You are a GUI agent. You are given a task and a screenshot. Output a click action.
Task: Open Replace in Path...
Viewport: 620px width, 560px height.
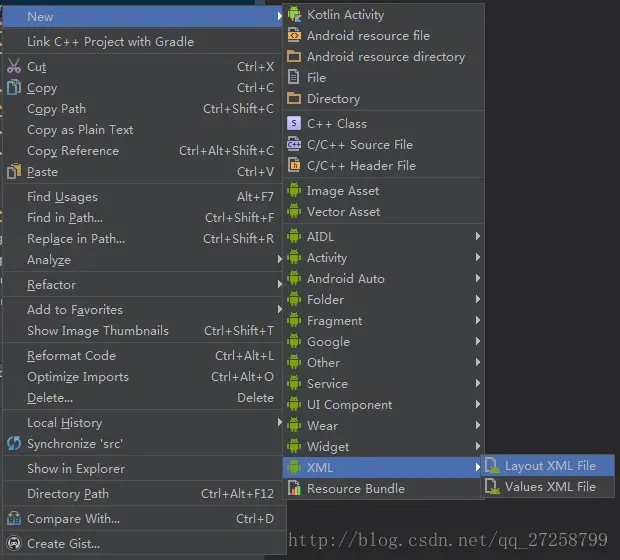pos(142,238)
